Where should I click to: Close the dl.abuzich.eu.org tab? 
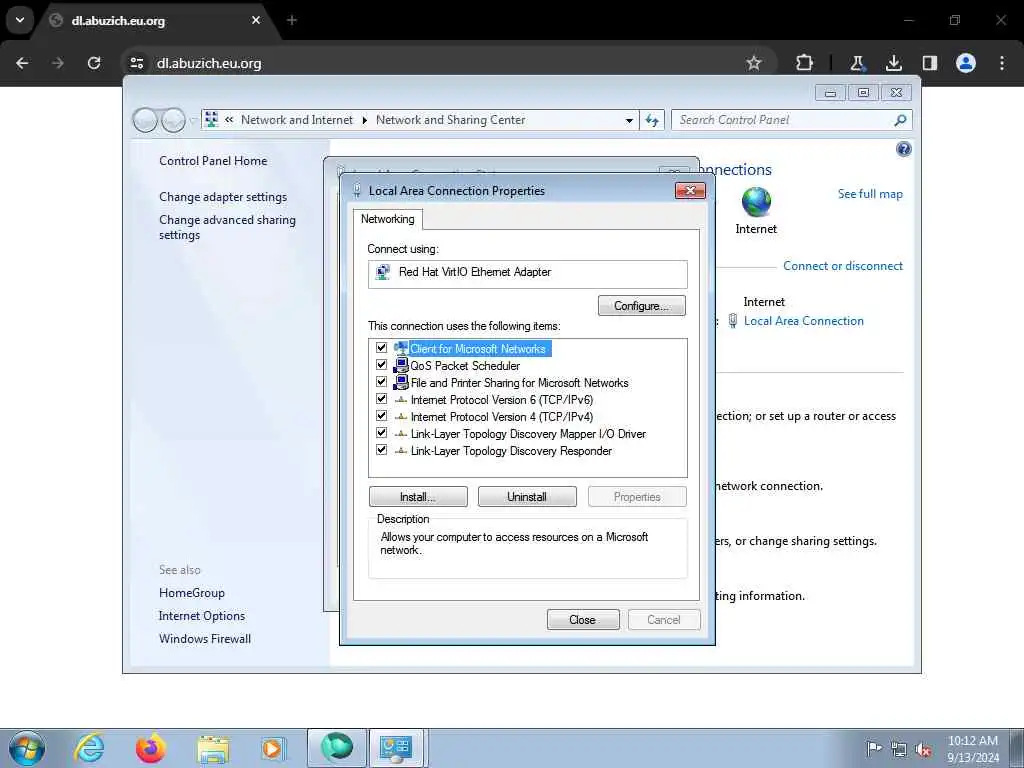pyautogui.click(x=256, y=20)
